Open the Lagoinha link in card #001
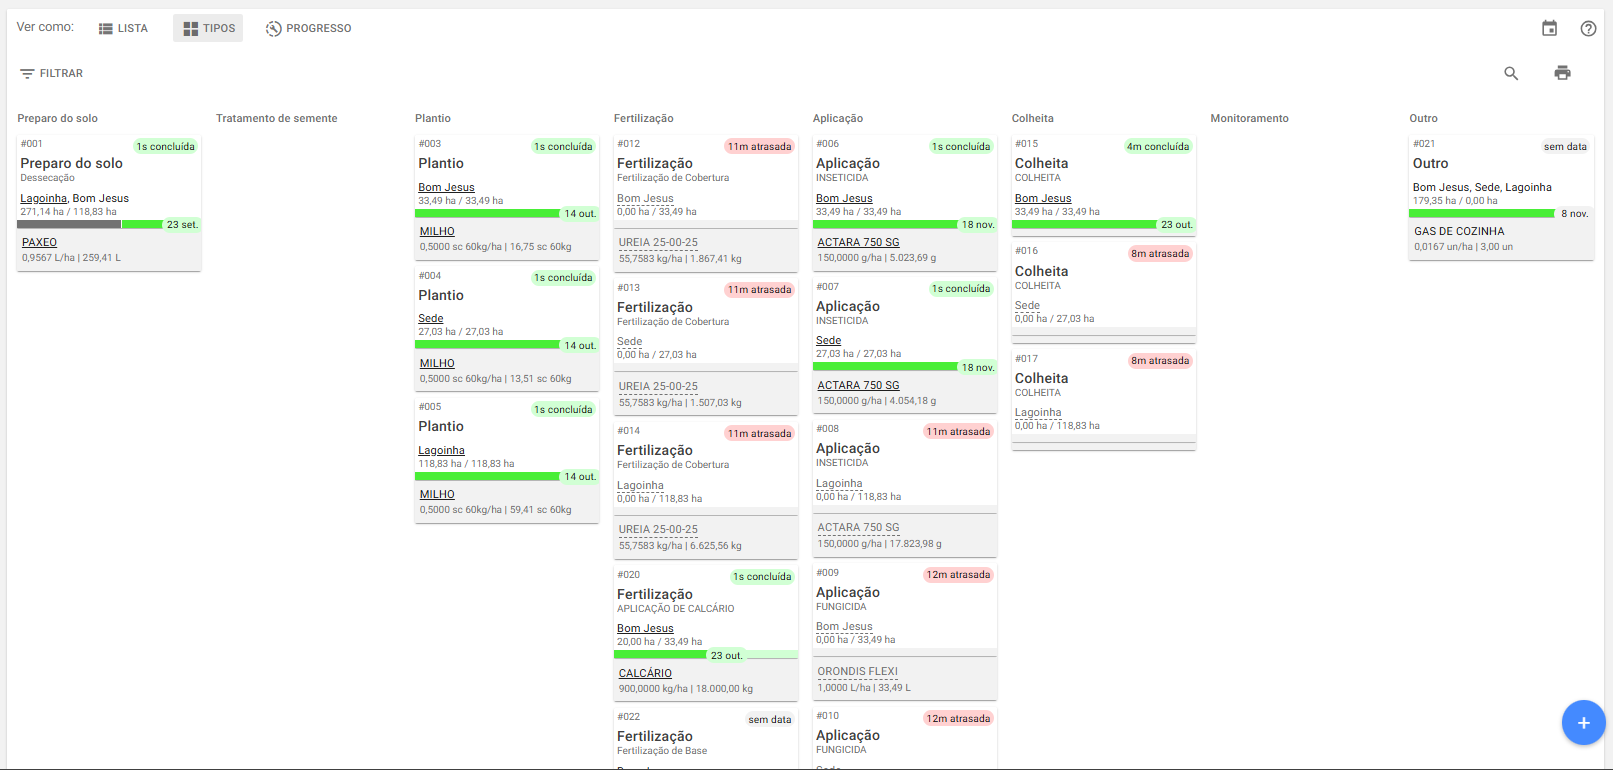This screenshot has width=1613, height=770. pos(44,198)
